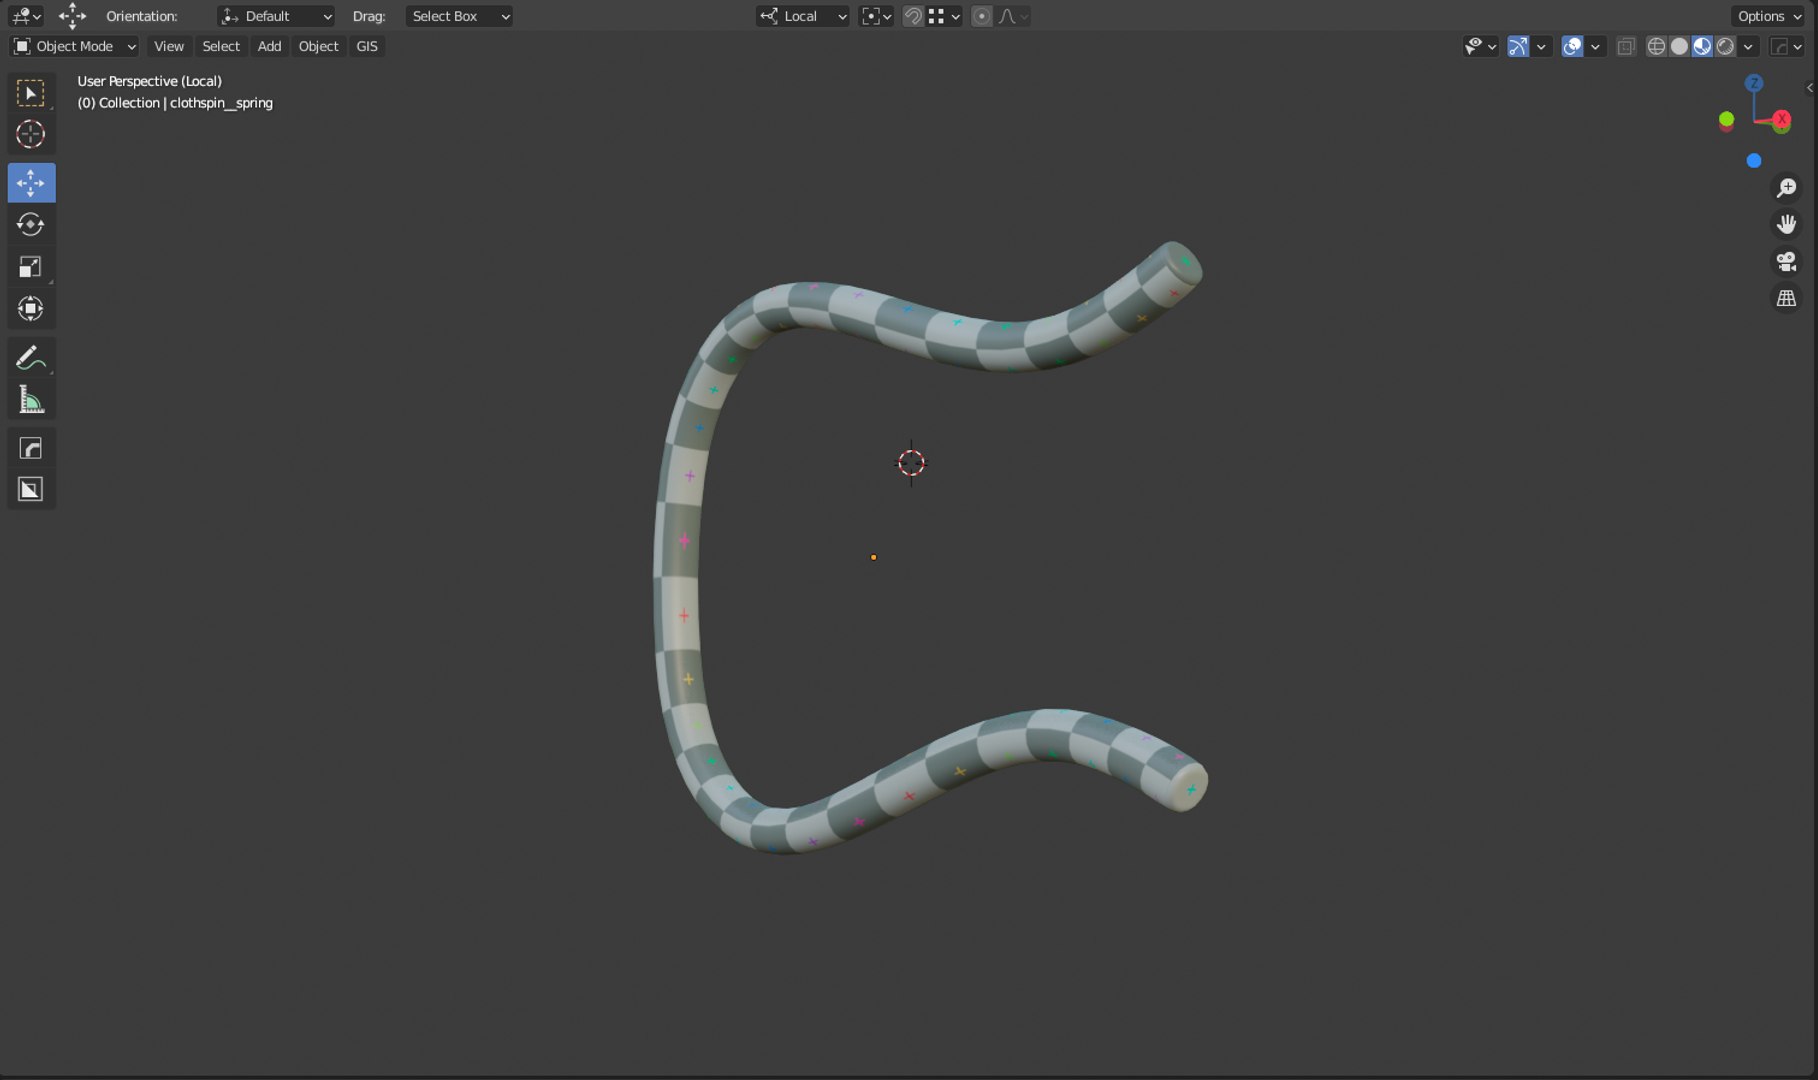The height and width of the screenshot is (1080, 1818).
Task: Toggle proportional editing button
Action: tap(982, 16)
